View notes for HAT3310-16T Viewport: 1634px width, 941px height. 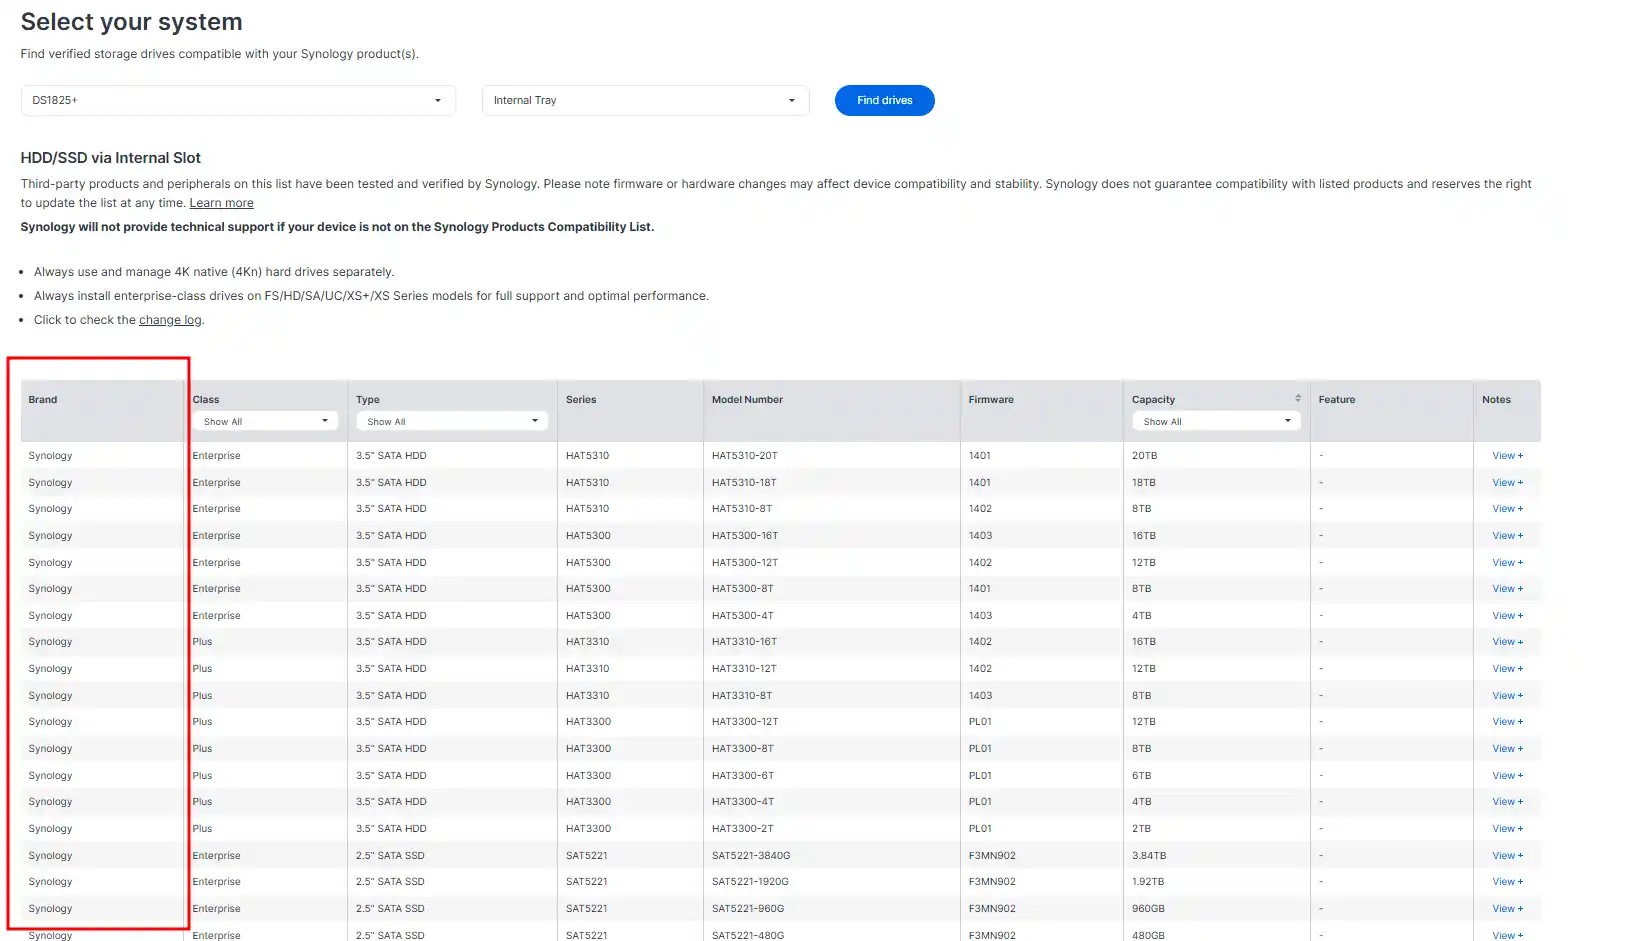1507,642
